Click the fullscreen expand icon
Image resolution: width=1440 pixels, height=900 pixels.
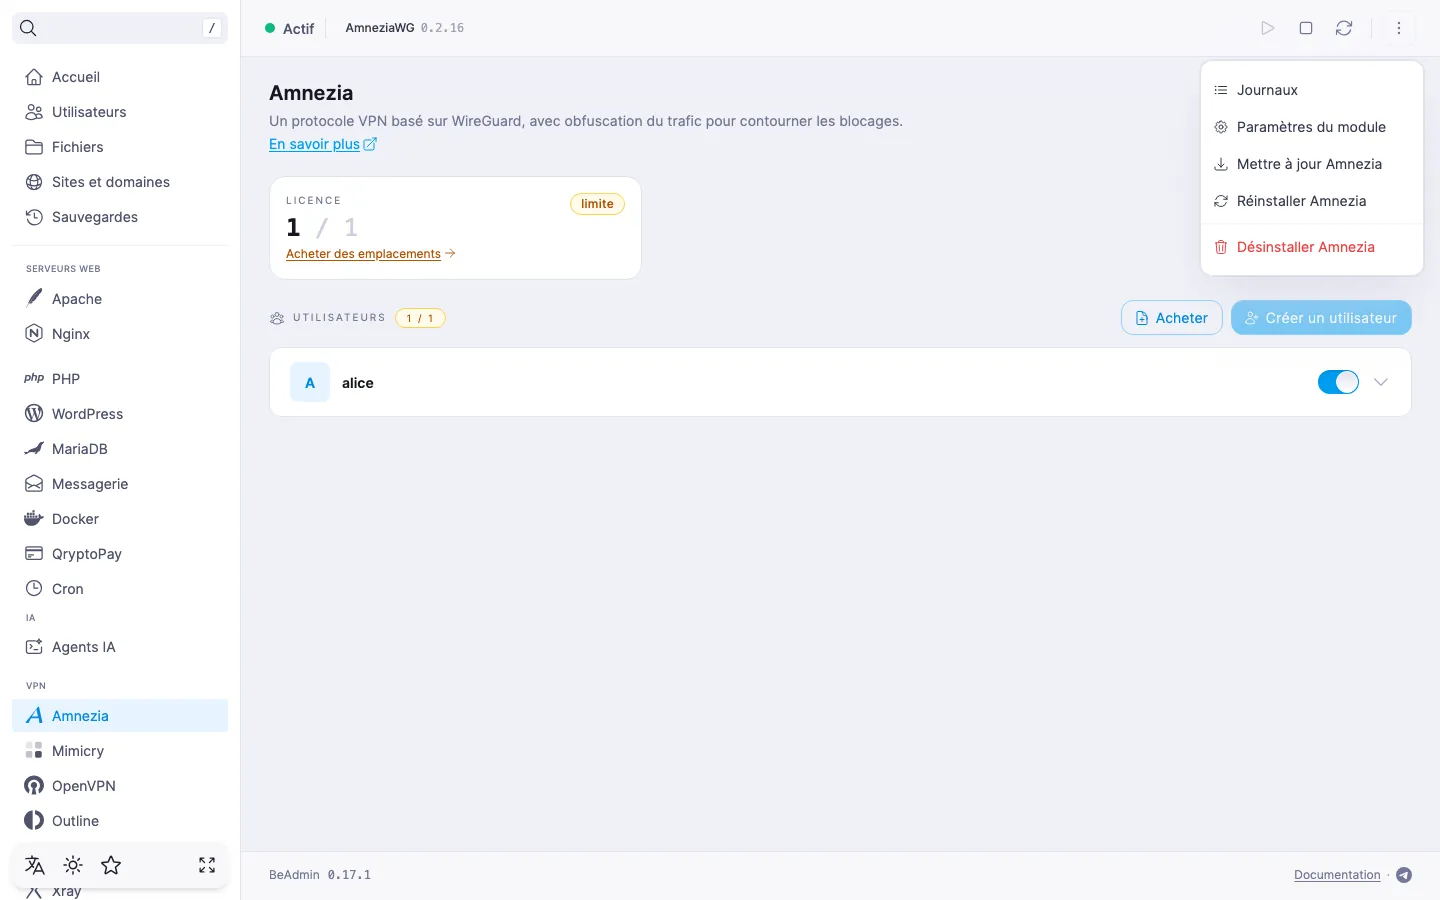(x=207, y=865)
